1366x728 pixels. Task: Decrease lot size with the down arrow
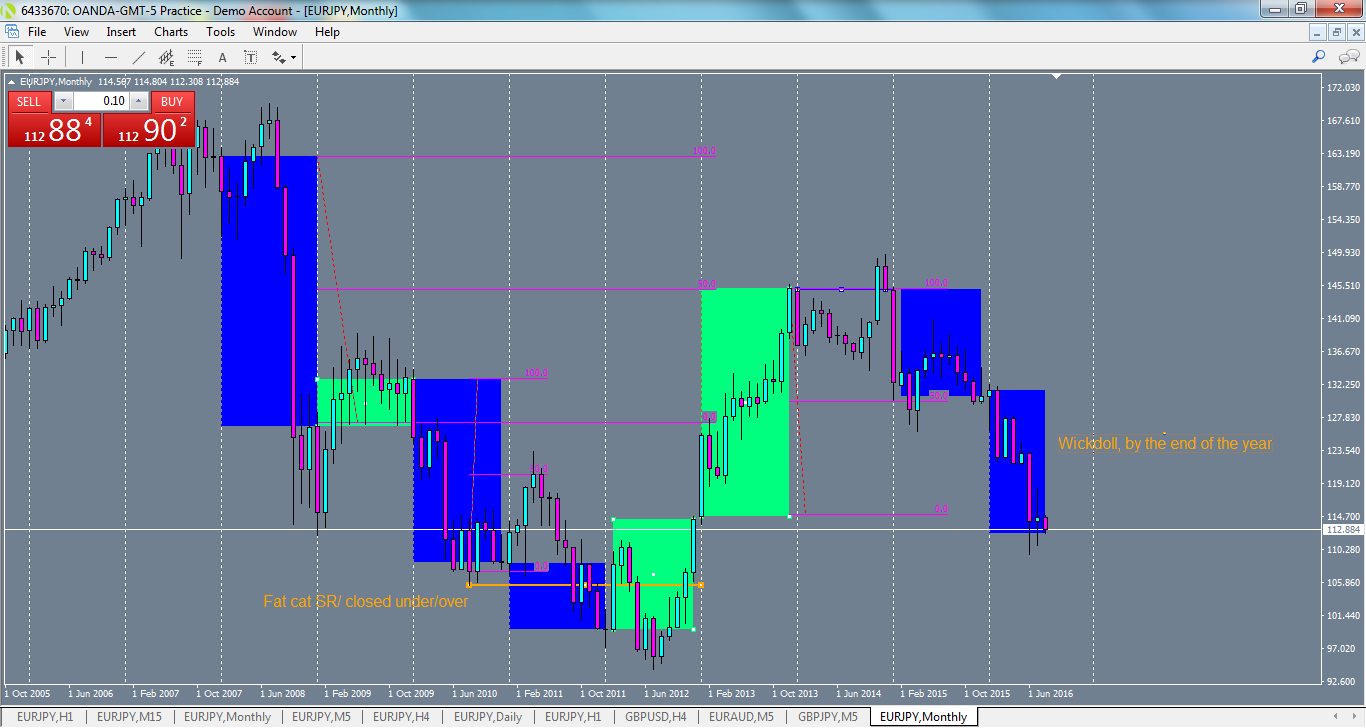[63, 101]
